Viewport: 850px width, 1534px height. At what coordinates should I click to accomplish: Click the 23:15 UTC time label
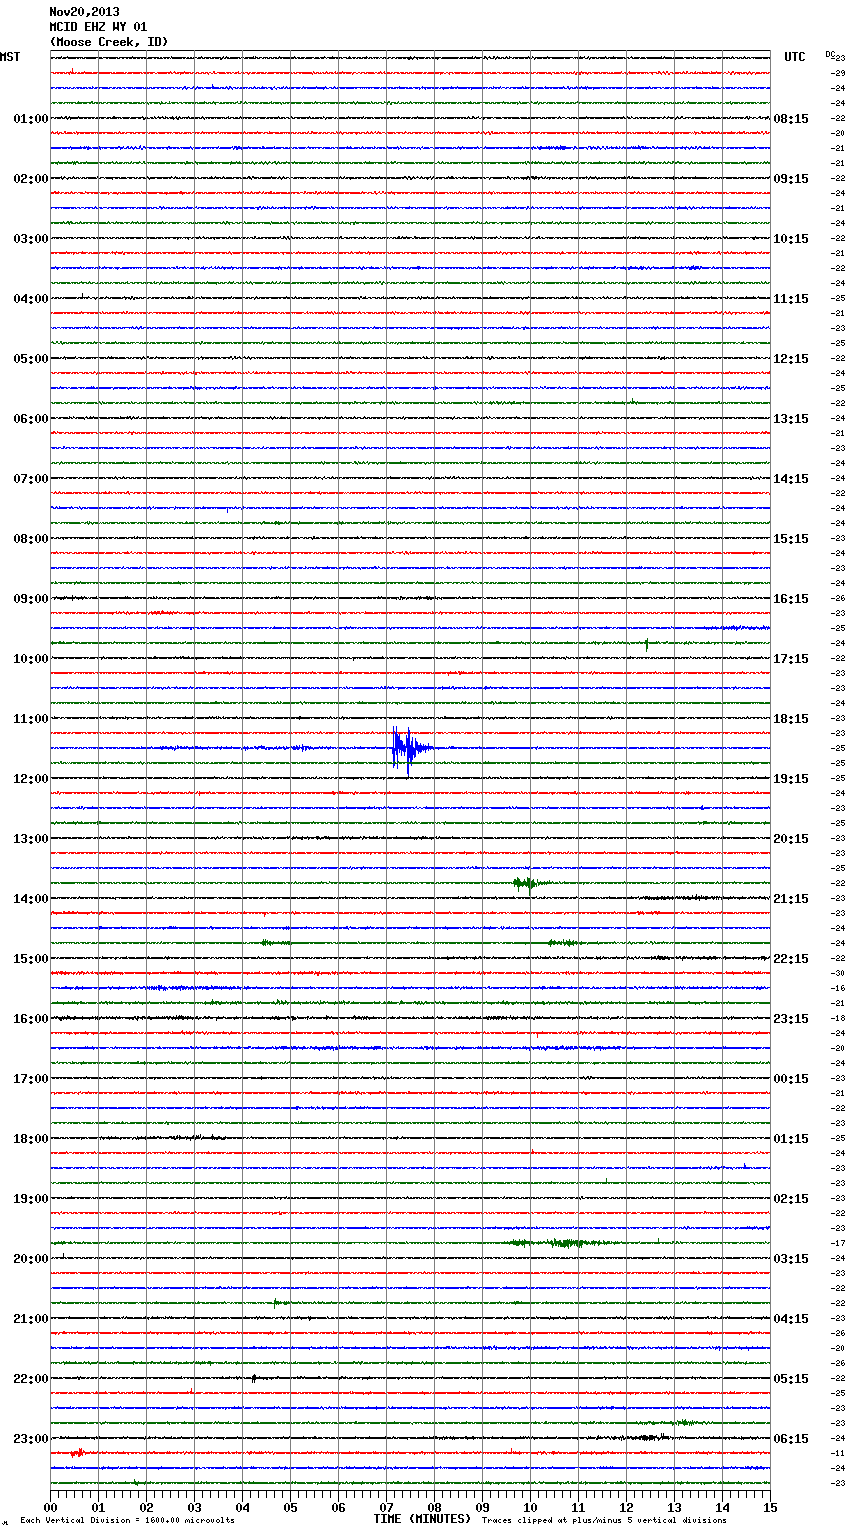[791, 1019]
